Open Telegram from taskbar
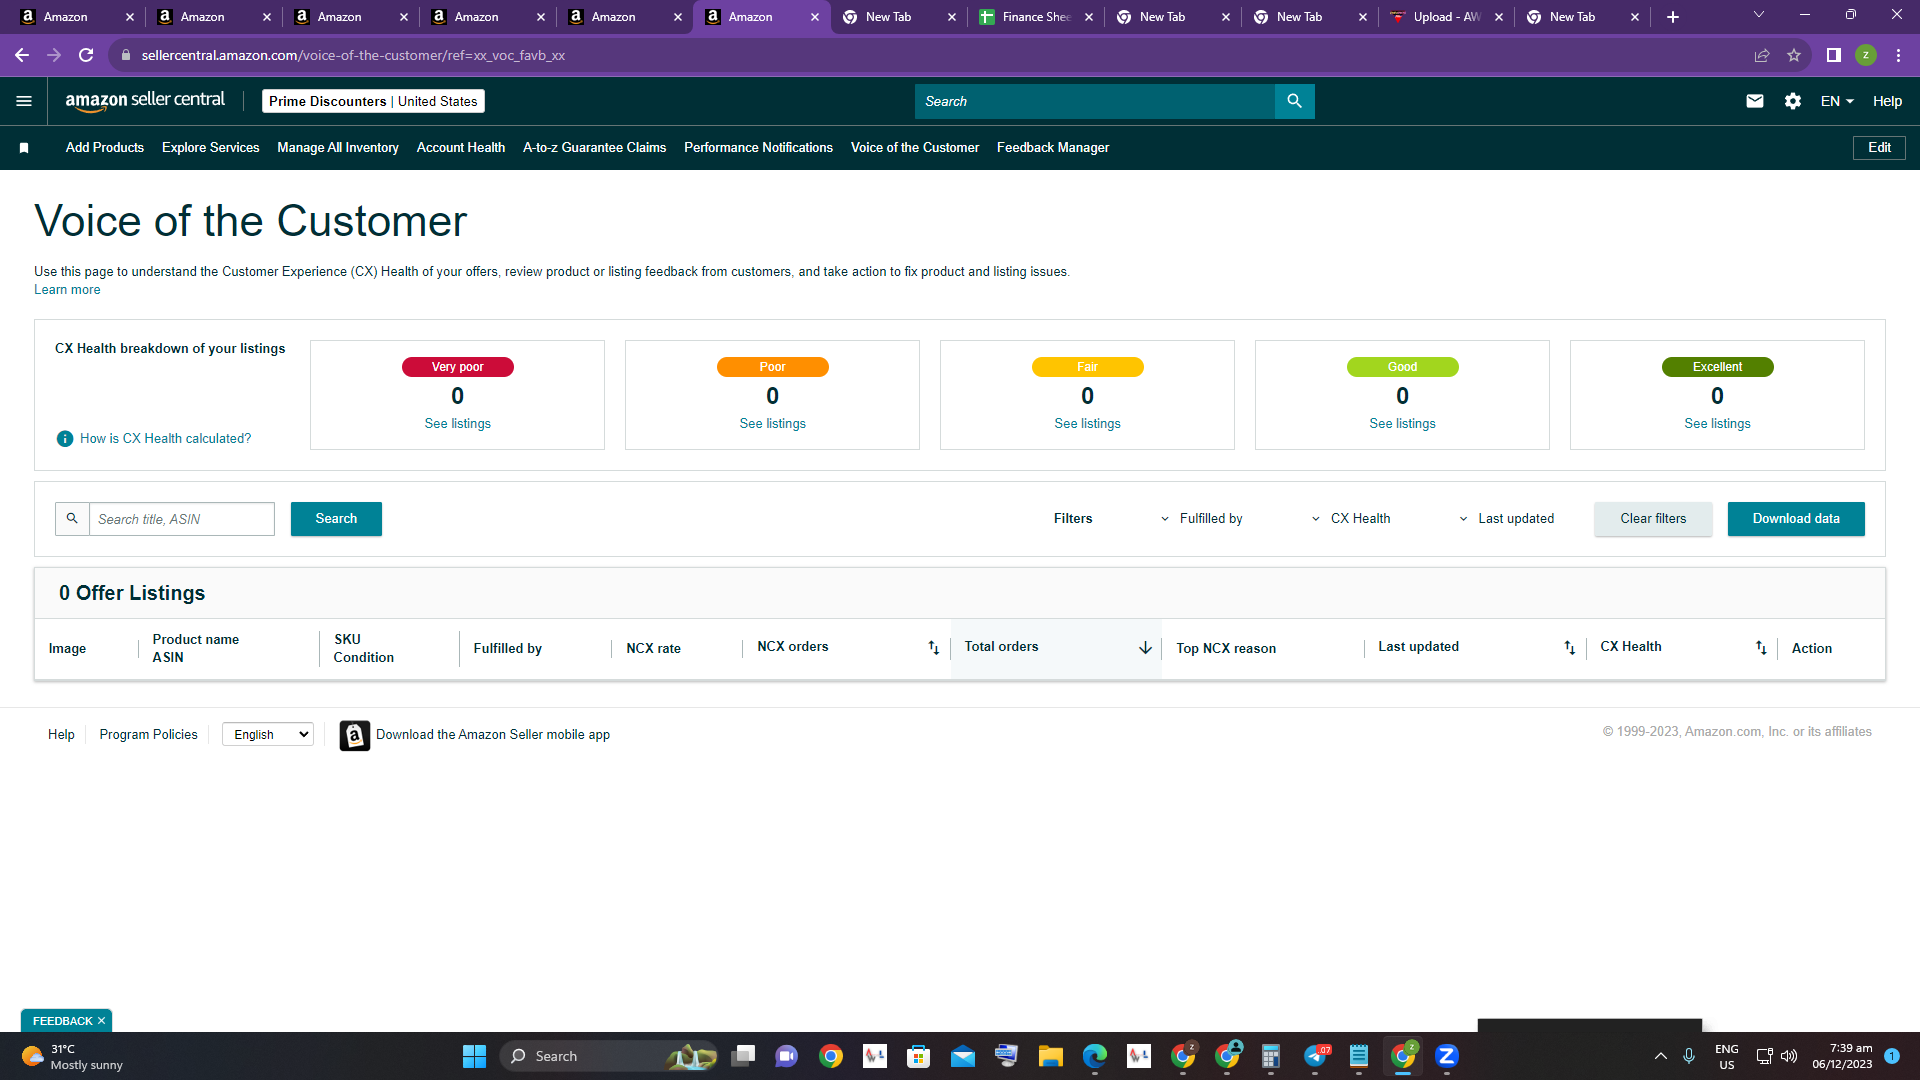 [x=1316, y=1056]
